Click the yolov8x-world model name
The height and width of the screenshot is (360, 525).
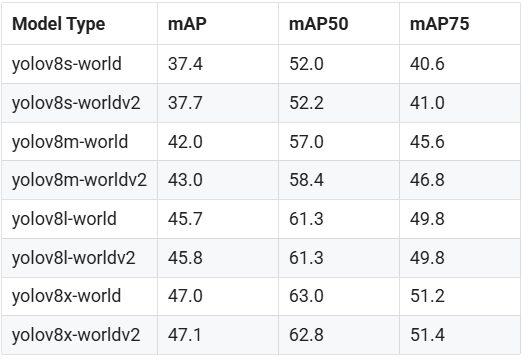66,296
